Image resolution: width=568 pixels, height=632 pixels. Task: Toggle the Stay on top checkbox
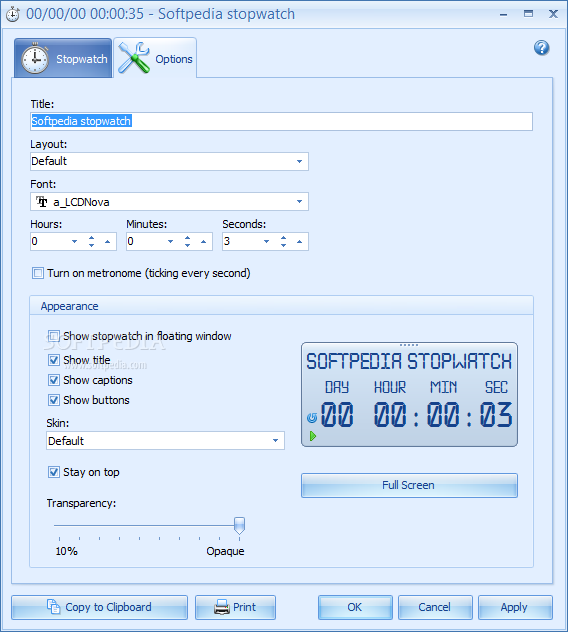tap(54, 472)
